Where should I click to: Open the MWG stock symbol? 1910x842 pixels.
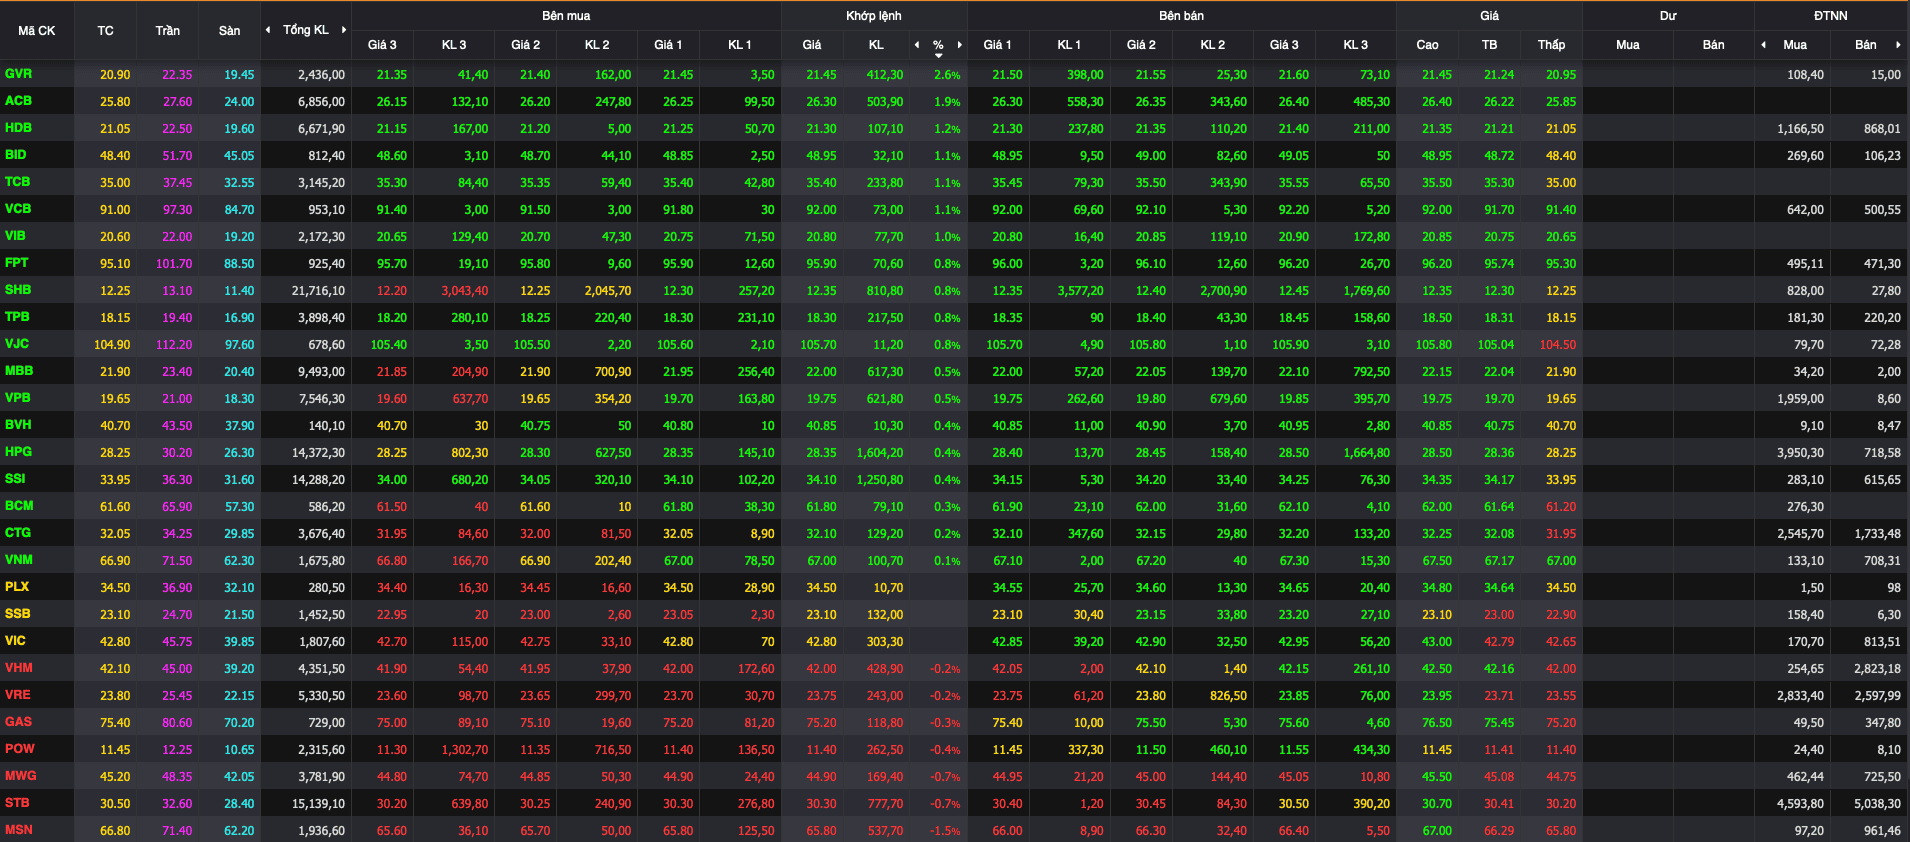(20, 776)
